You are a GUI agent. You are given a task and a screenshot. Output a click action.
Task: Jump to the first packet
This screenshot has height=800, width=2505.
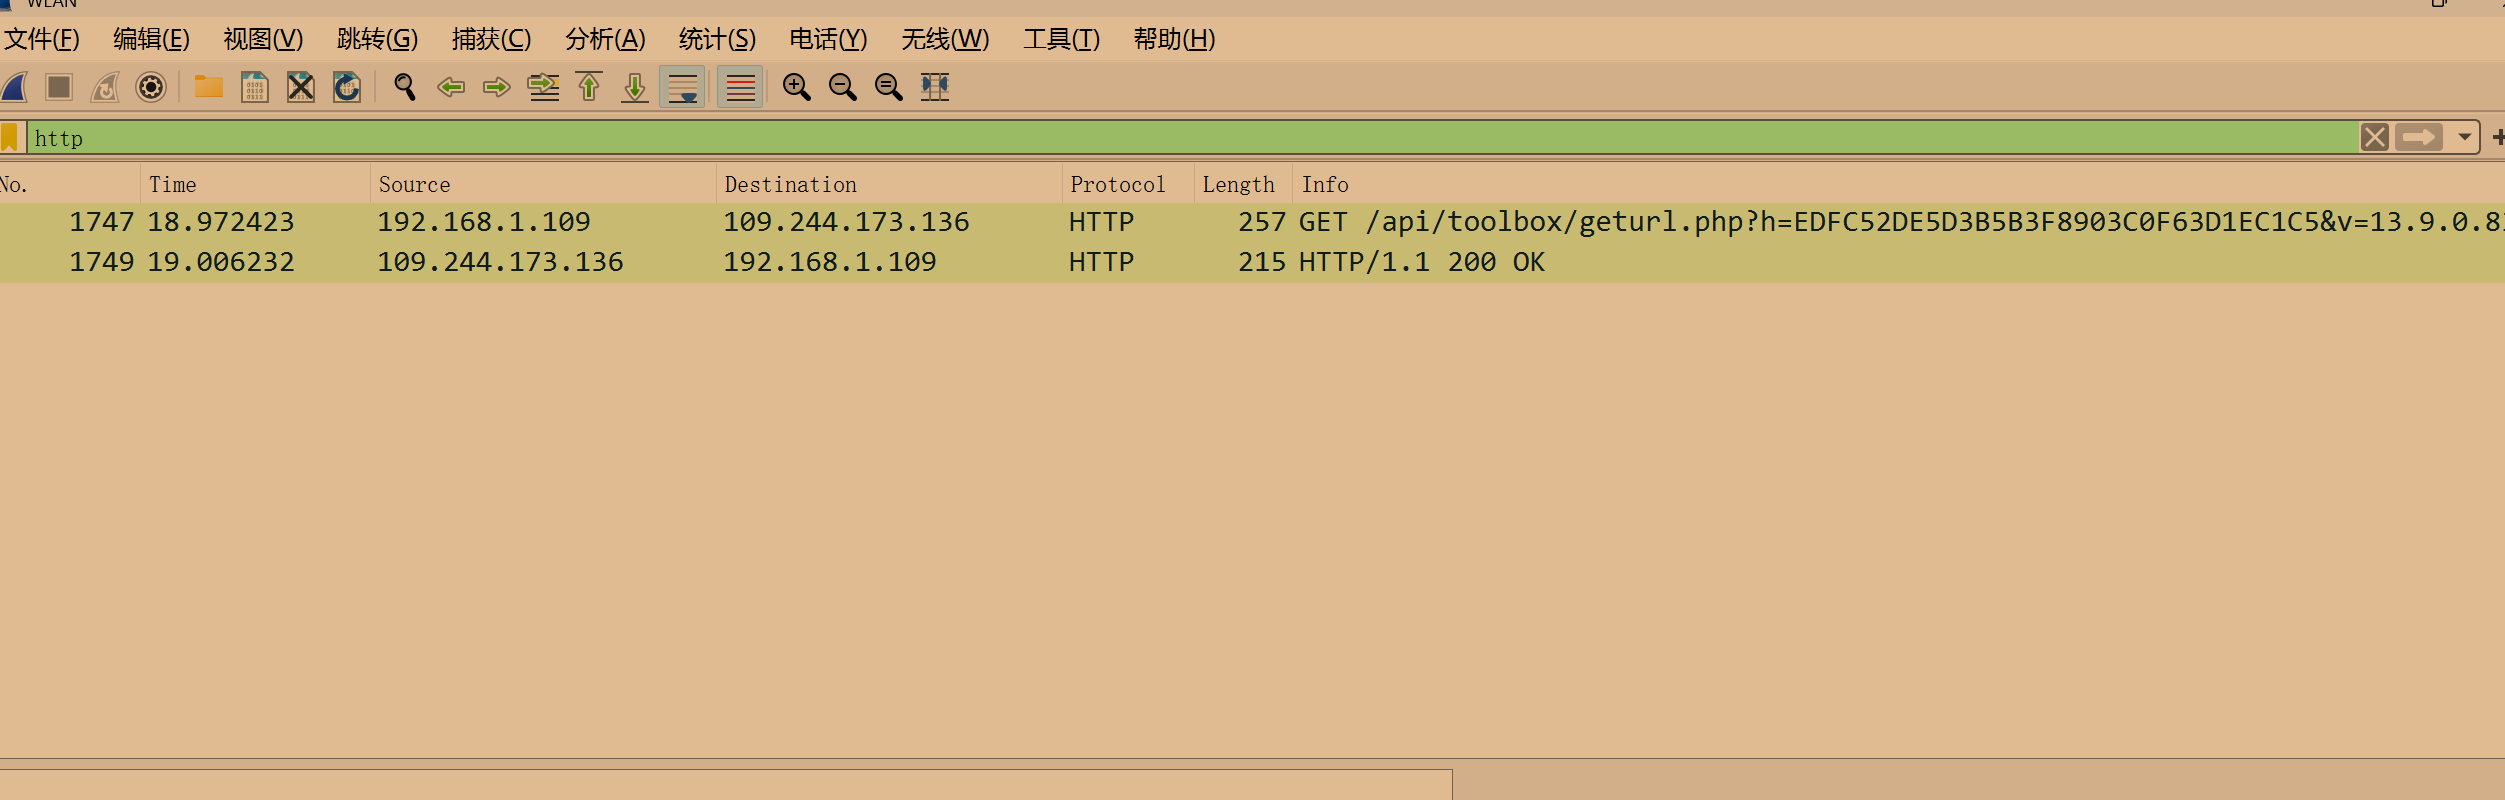589,88
